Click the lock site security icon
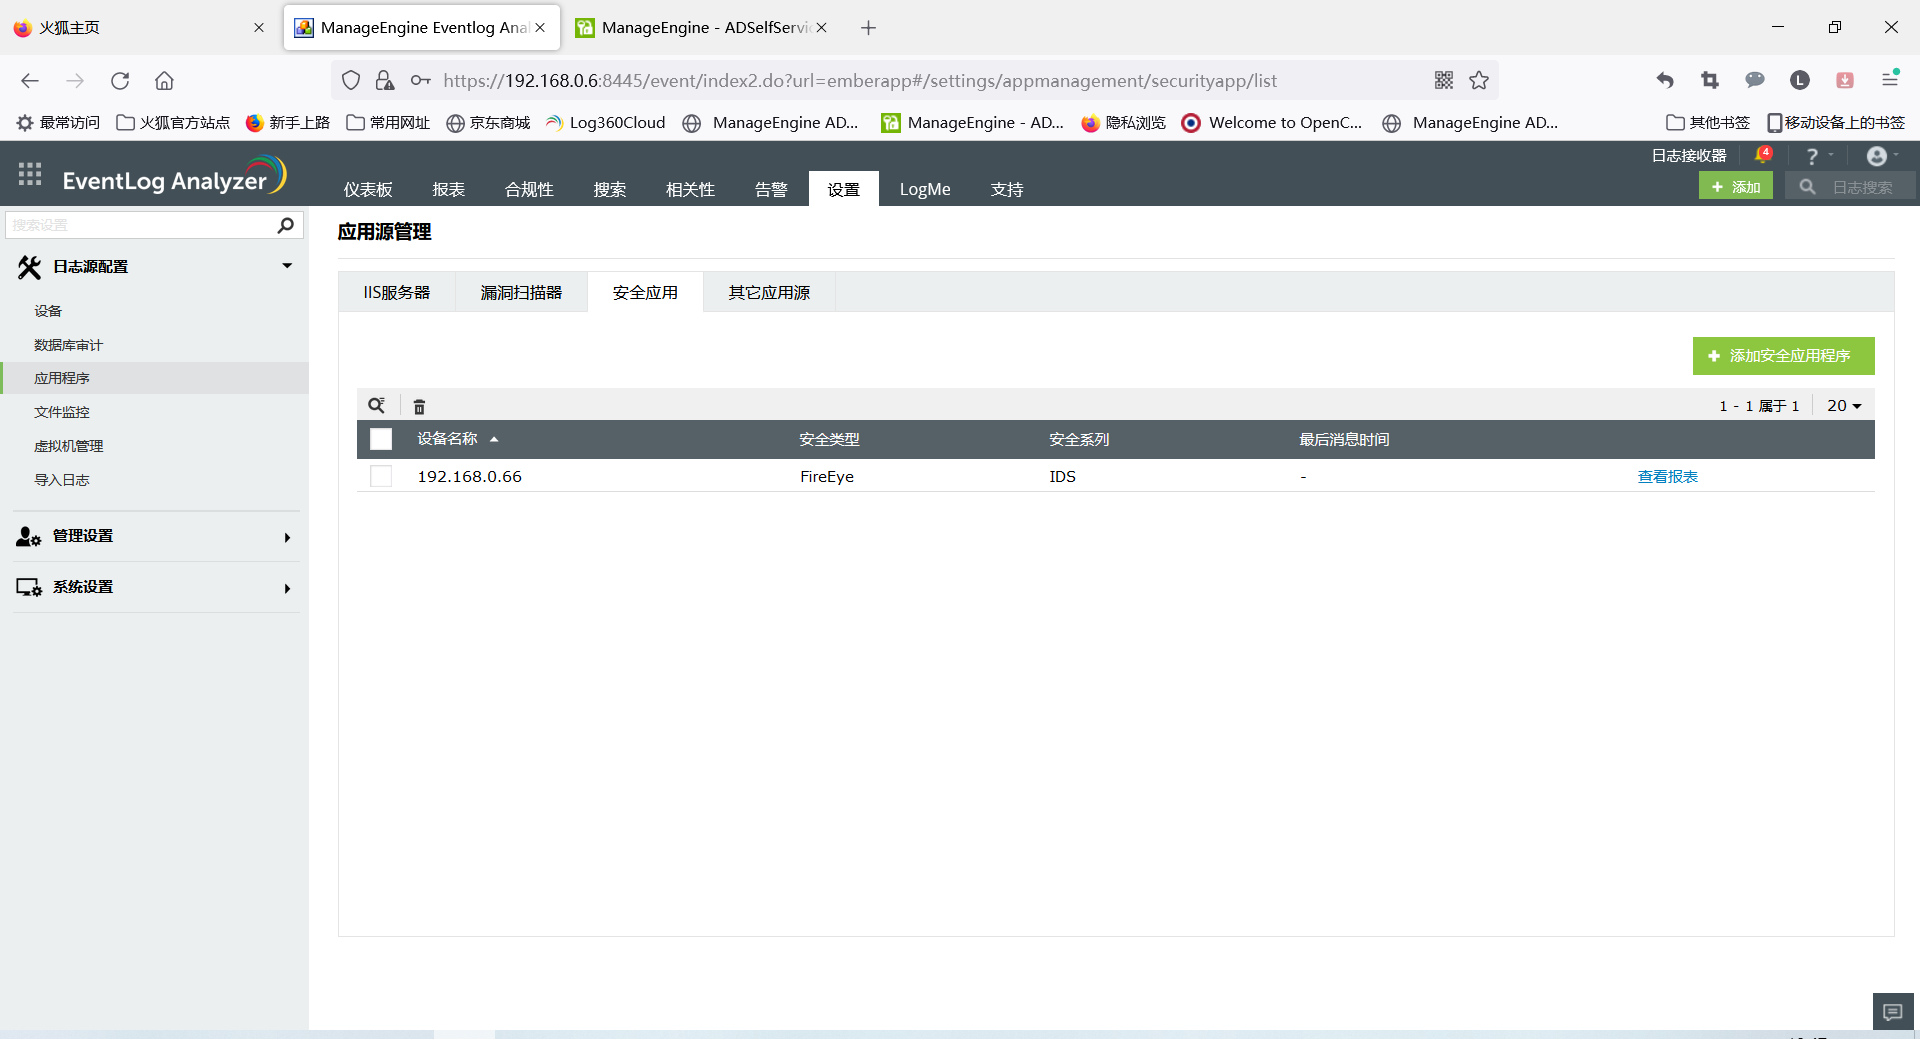The height and width of the screenshot is (1039, 1920). click(384, 80)
